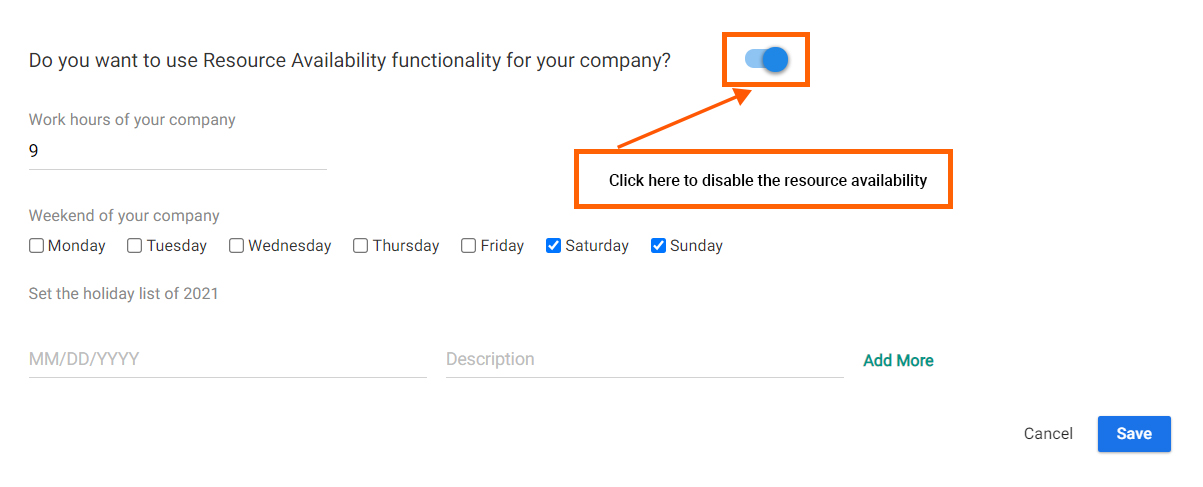This screenshot has width=1203, height=487.
Task: Click the MM/DD/YYYY holiday date field
Action: [x=228, y=359]
